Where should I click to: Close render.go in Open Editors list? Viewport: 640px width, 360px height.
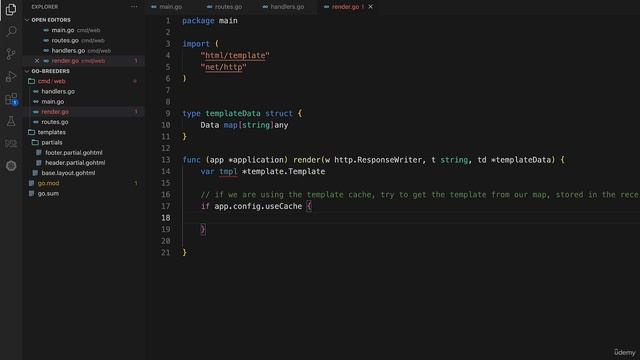[37, 61]
